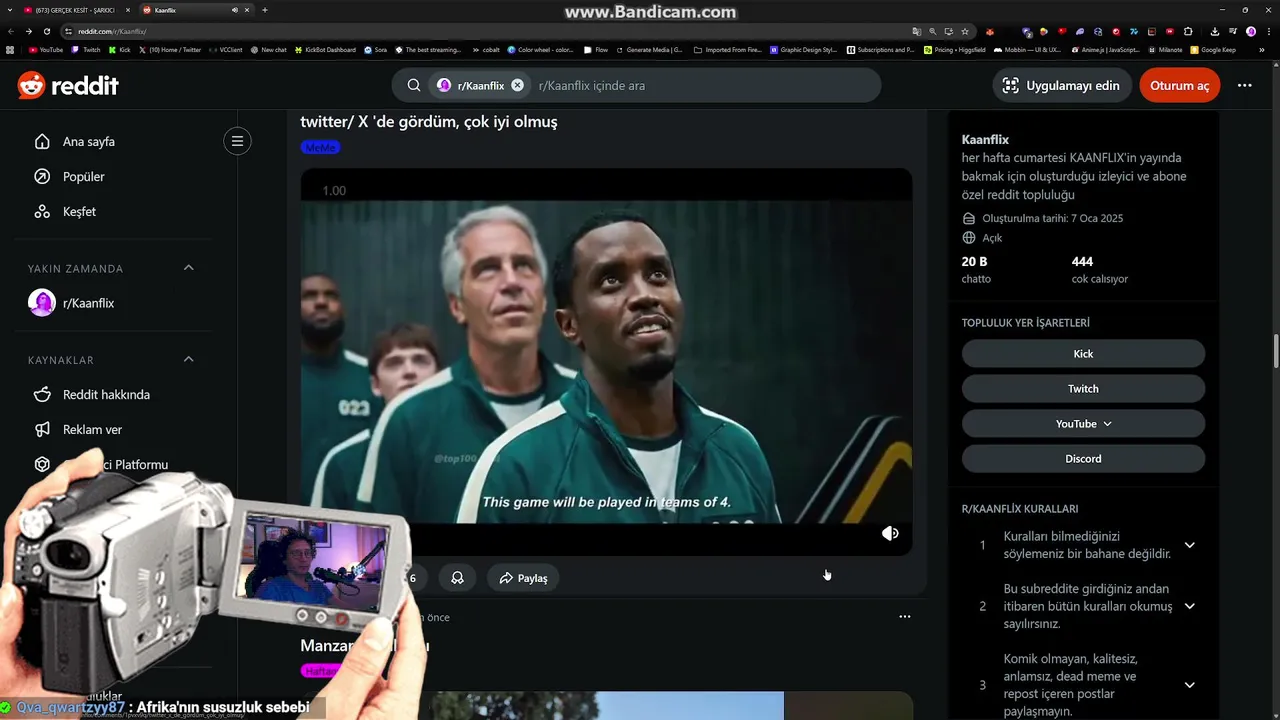Open the Home / Twitter bookmark
The height and width of the screenshot is (720, 1280).
(170, 49)
